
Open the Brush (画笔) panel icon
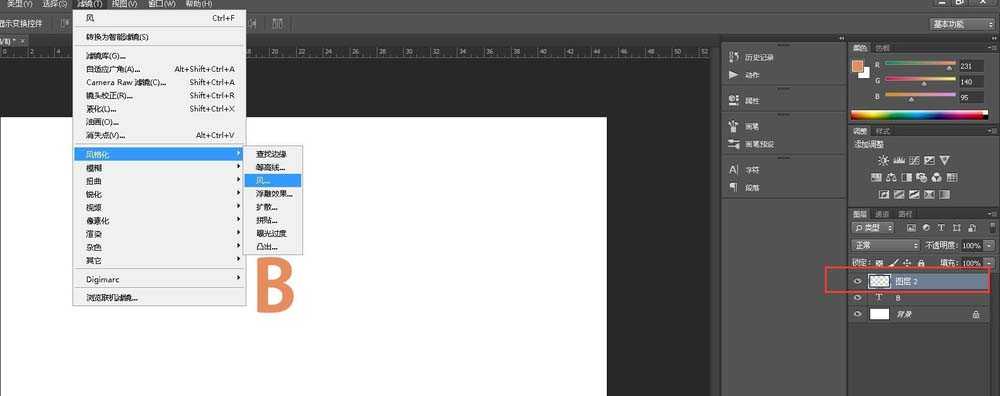point(733,126)
